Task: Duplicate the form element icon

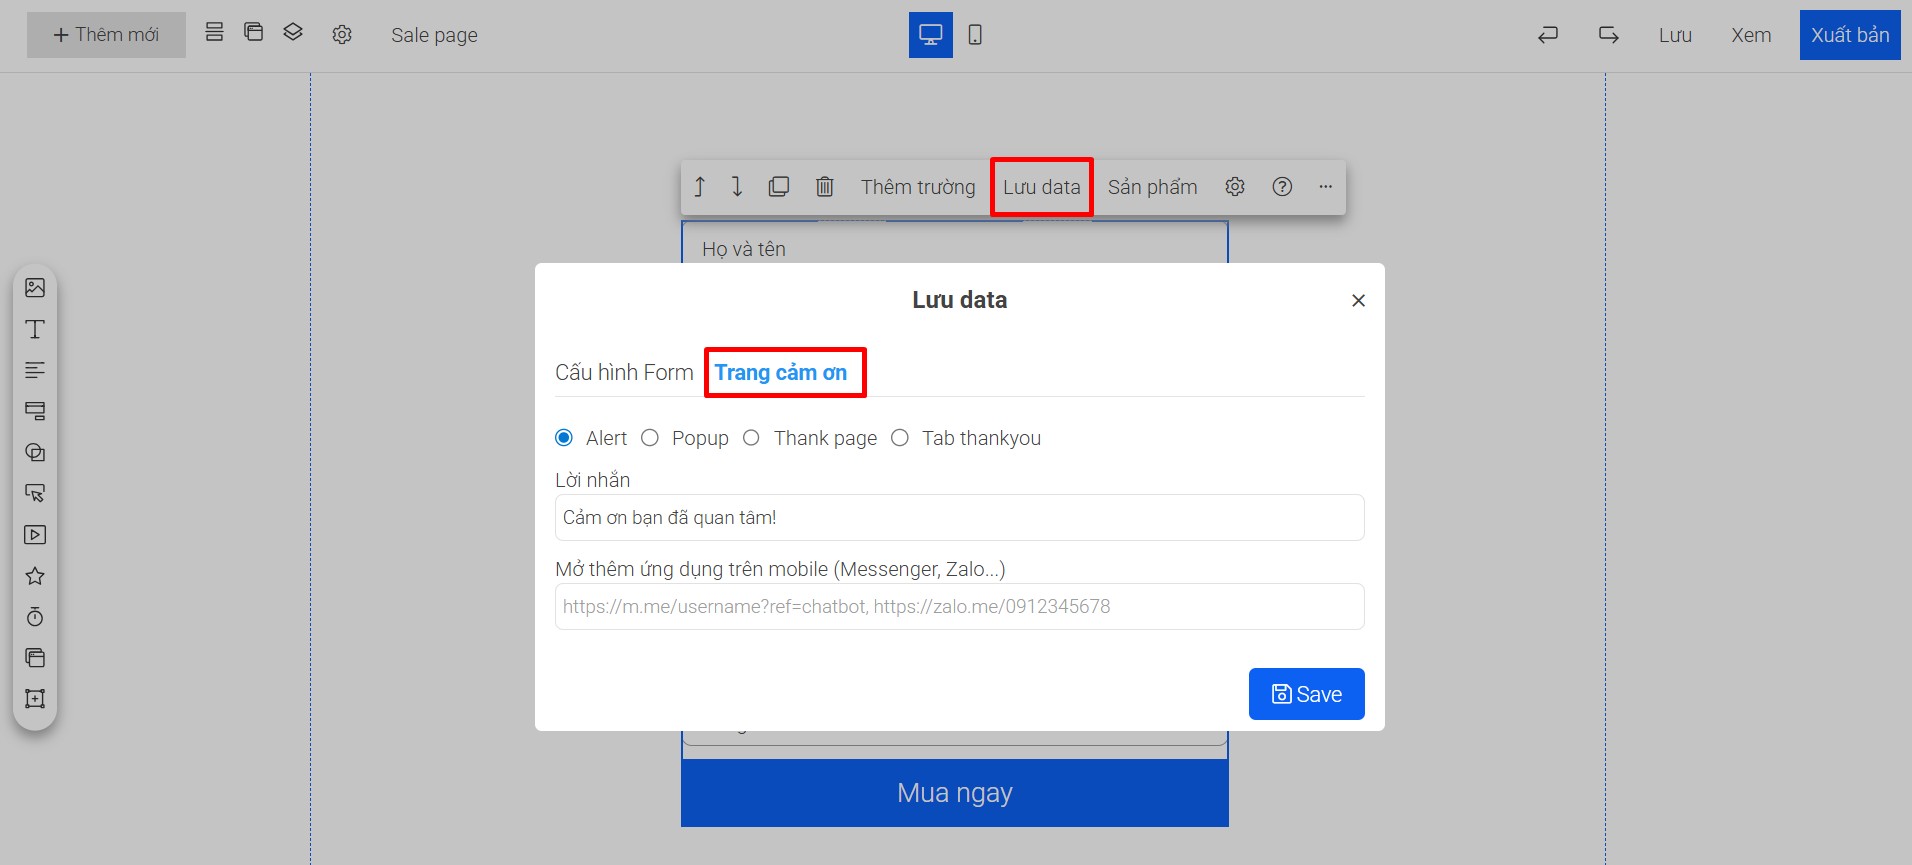Action: tap(779, 187)
